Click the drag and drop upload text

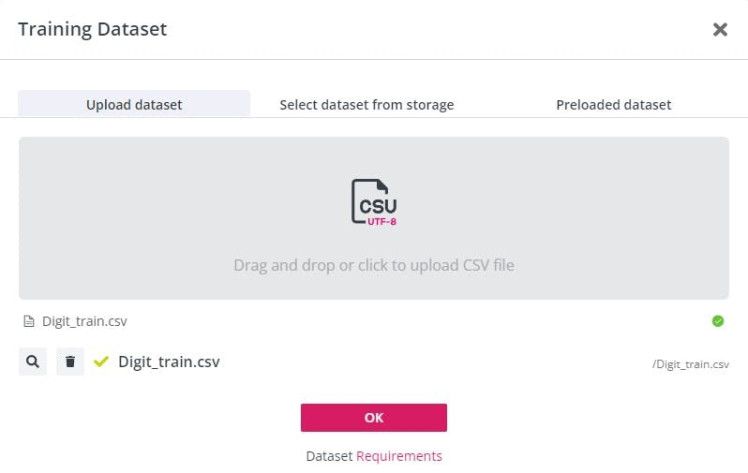[x=374, y=265]
